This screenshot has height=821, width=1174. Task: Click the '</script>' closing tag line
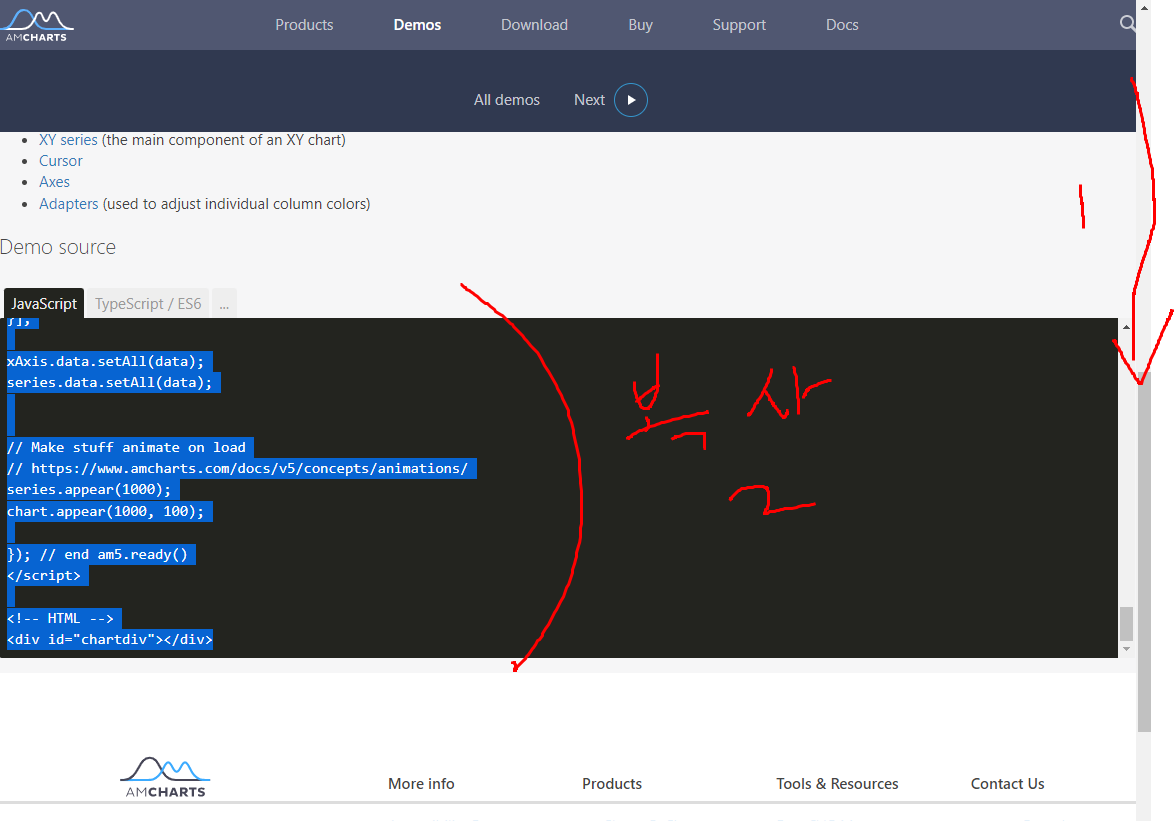coord(43,576)
